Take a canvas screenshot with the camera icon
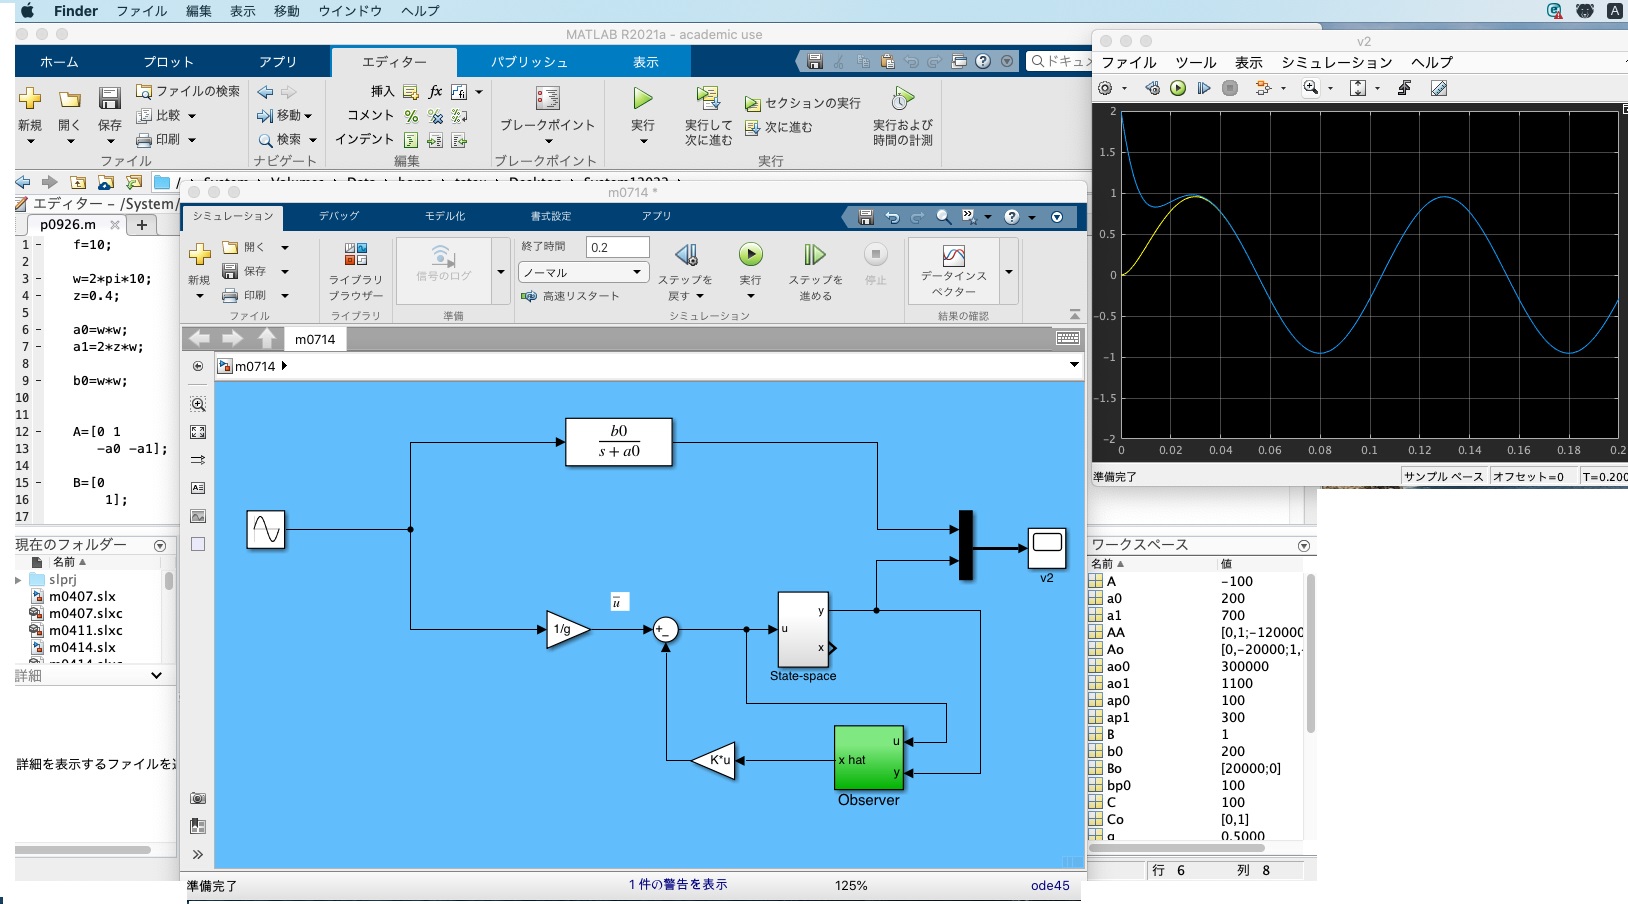 pyautogui.click(x=198, y=798)
